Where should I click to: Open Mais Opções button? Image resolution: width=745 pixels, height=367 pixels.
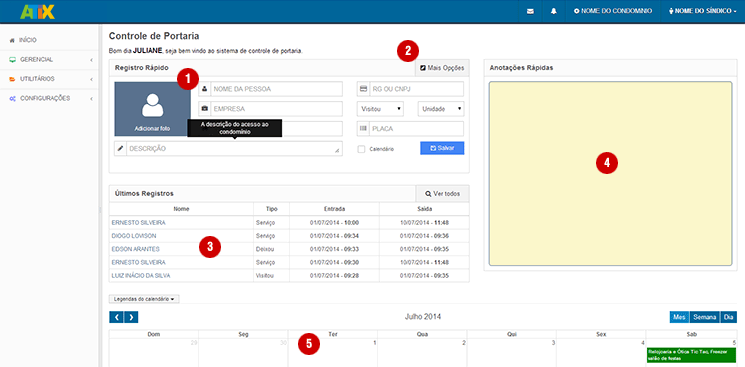point(442,68)
